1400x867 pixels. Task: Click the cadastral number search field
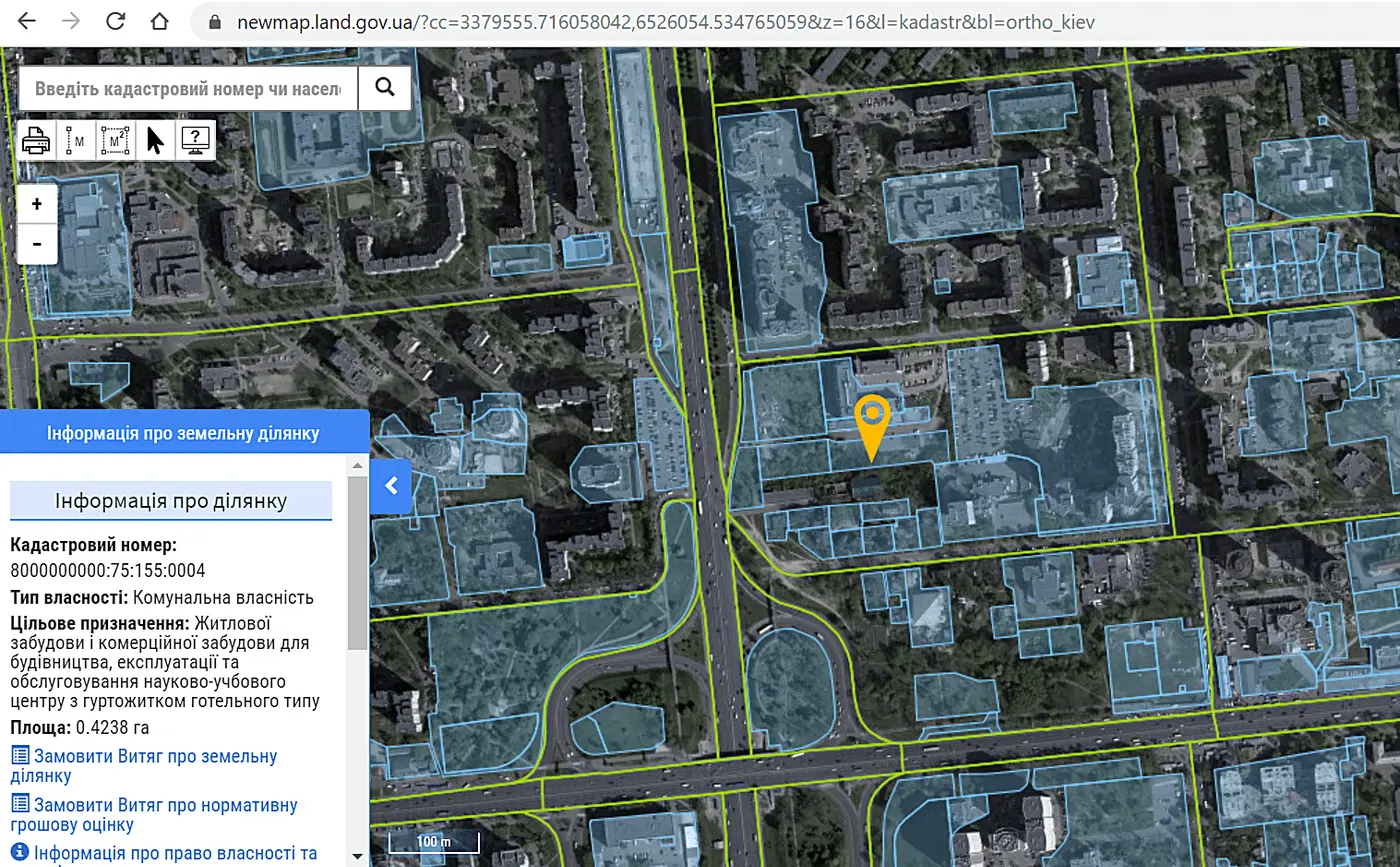point(188,88)
